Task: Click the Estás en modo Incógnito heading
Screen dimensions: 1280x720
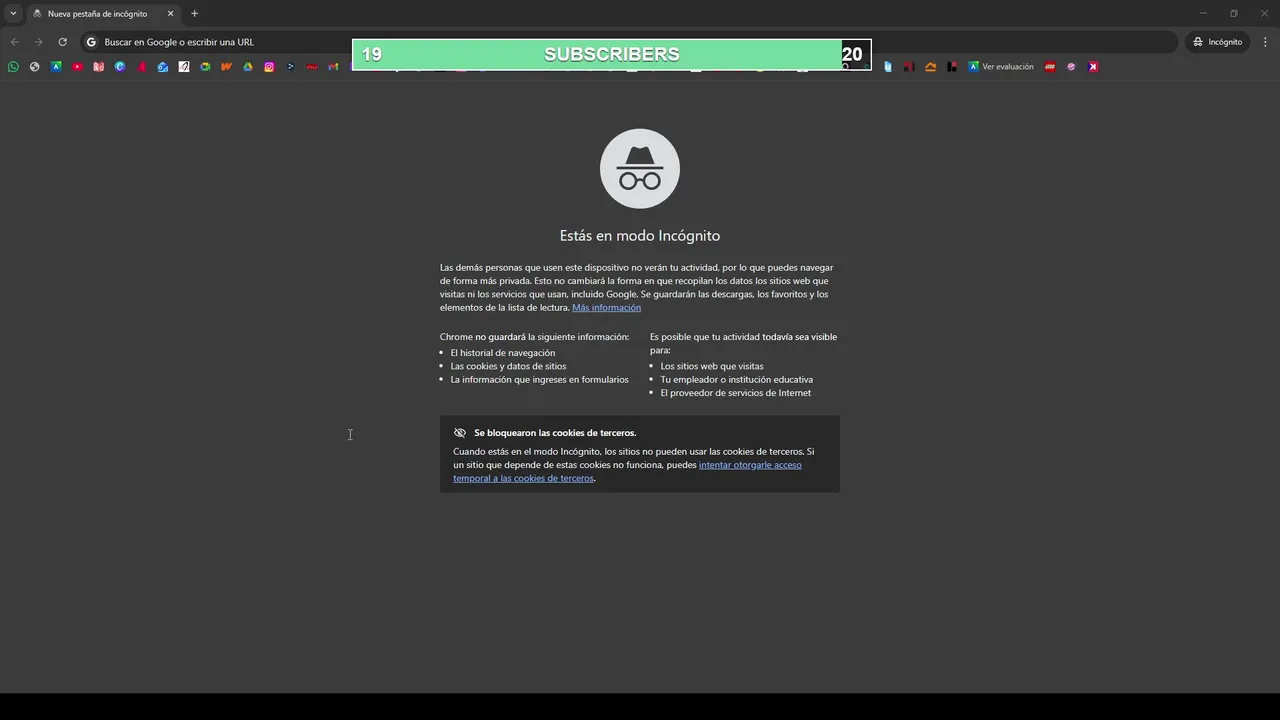Action: pos(640,236)
